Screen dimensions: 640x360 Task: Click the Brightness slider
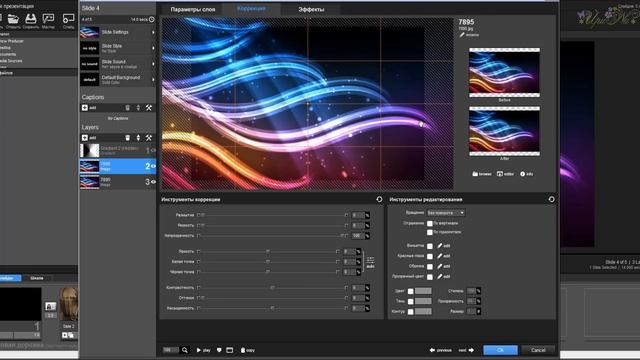pyautogui.click(x=268, y=251)
